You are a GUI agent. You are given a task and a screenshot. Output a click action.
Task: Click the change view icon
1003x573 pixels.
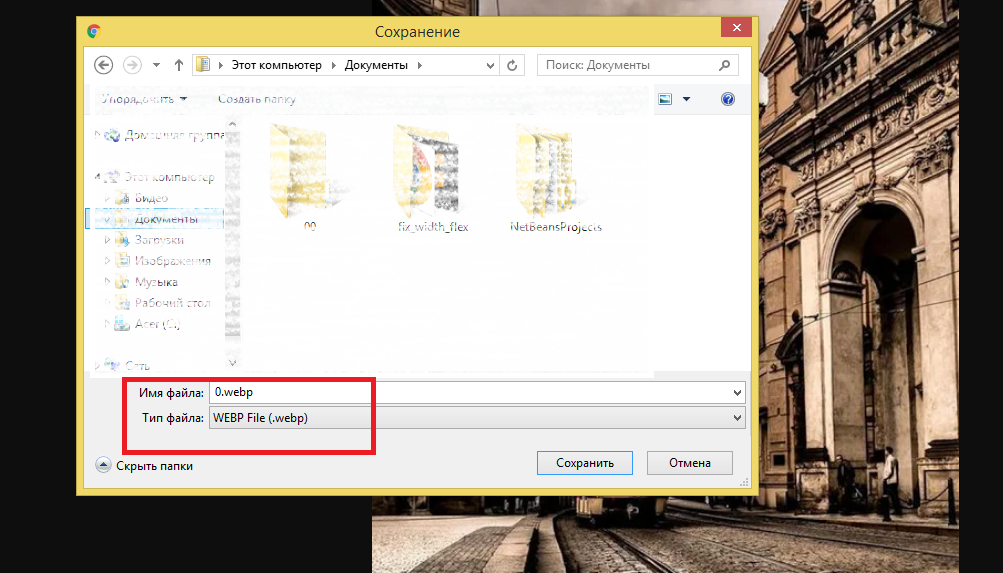(665, 99)
